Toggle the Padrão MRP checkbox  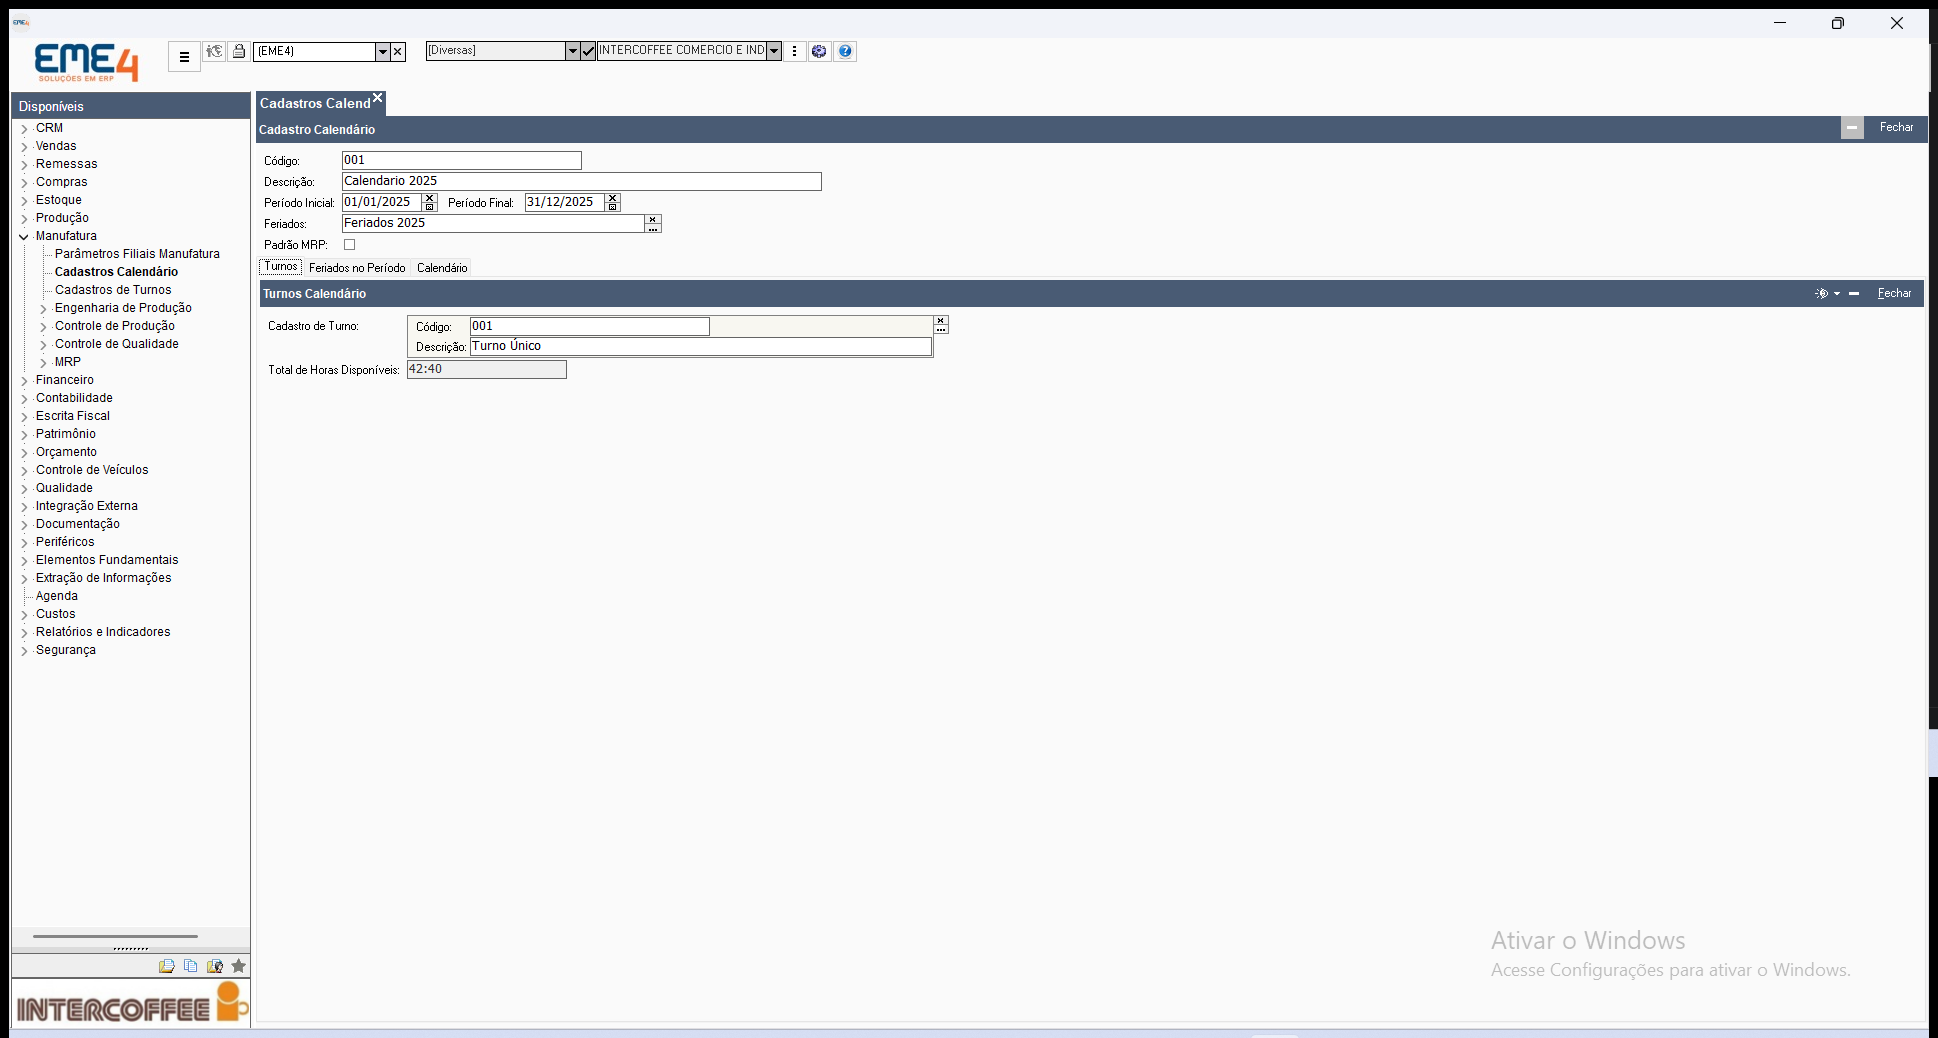click(350, 245)
